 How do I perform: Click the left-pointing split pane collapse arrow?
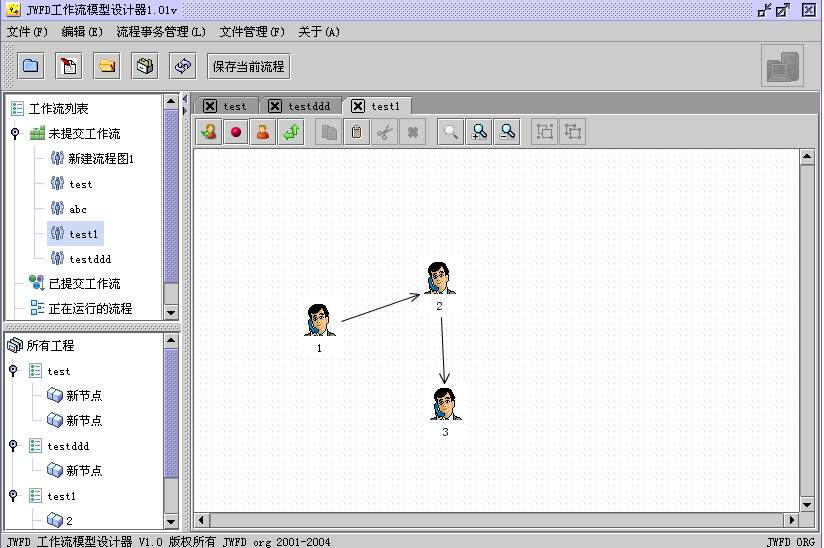pos(185,98)
